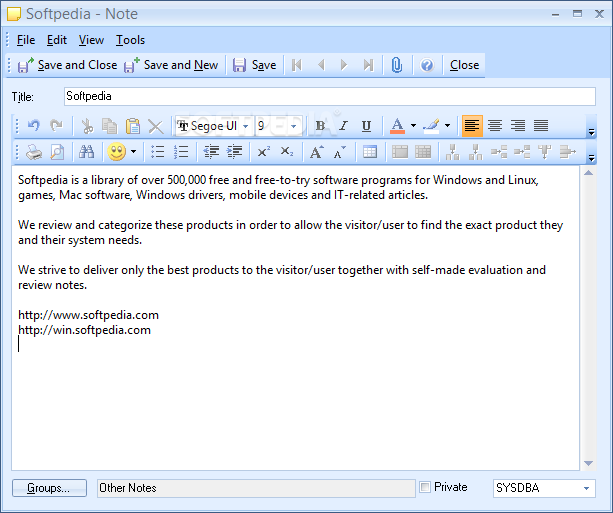
Task: Click the scrollbar down arrow
Action: pyautogui.click(x=588, y=463)
